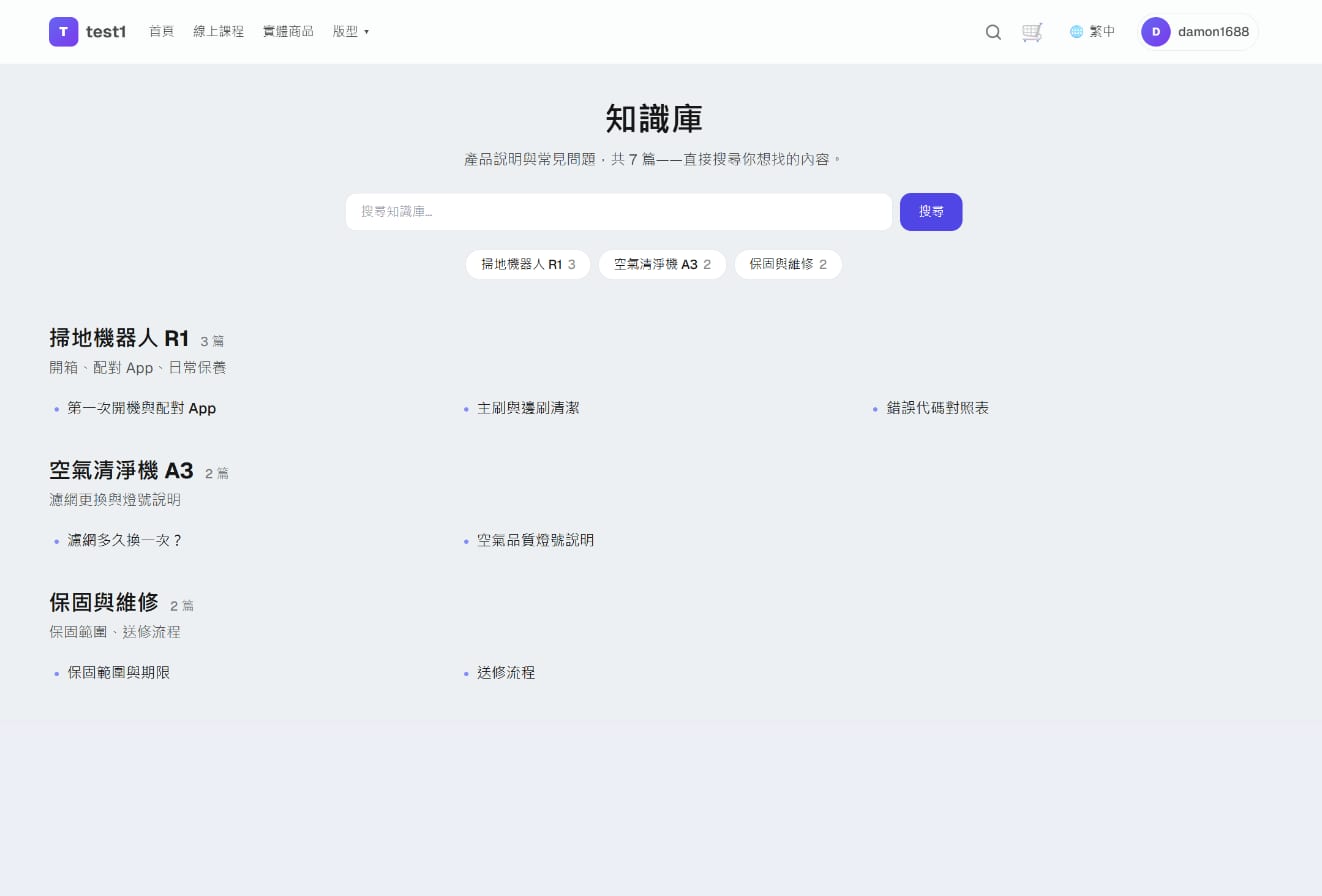
Task: Open article 錯誤代碼對照表
Action: (938, 408)
